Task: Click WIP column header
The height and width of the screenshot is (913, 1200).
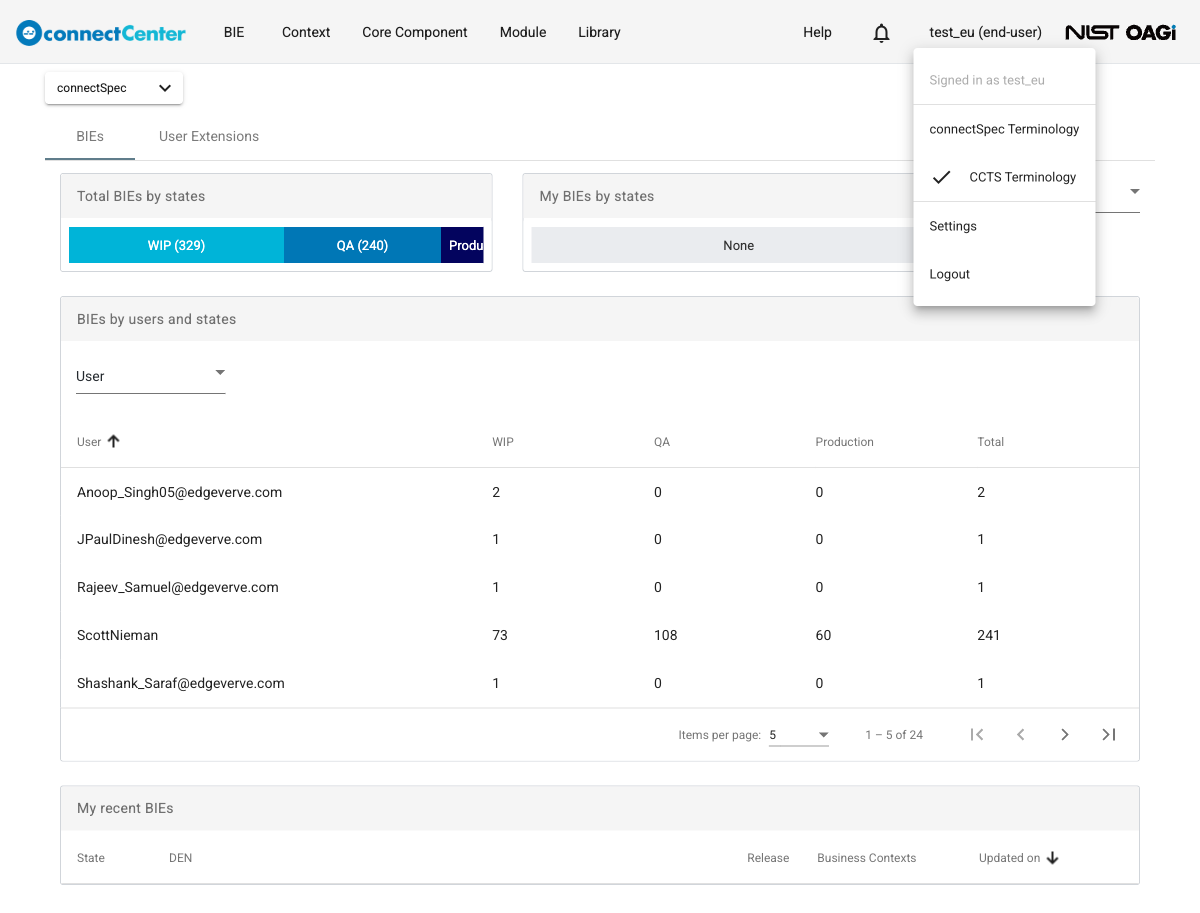Action: click(503, 442)
